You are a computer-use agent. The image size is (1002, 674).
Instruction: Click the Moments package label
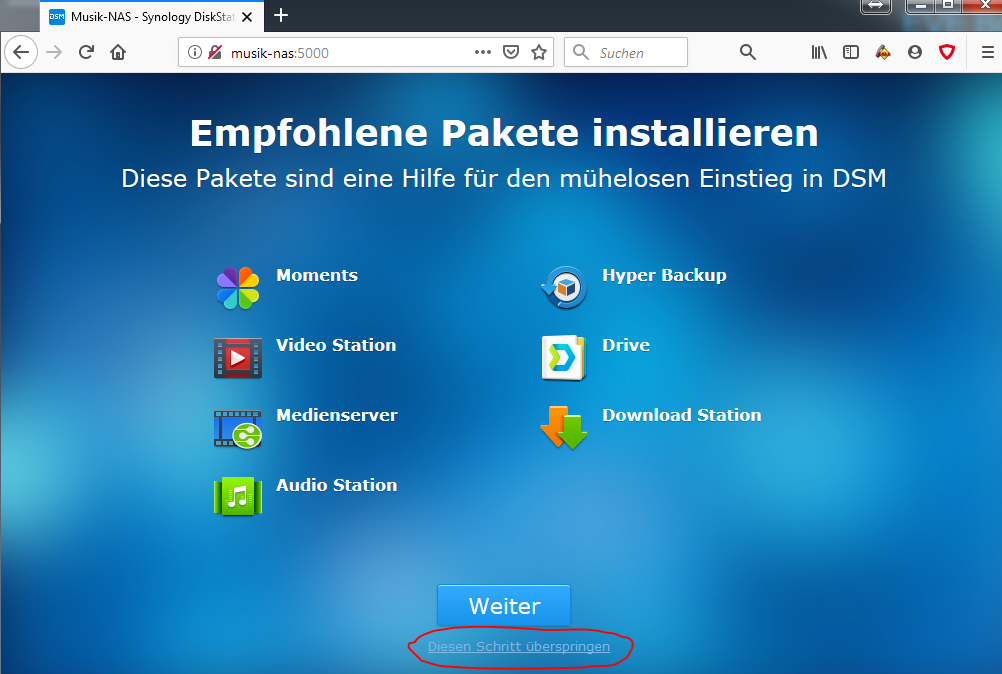(x=317, y=275)
